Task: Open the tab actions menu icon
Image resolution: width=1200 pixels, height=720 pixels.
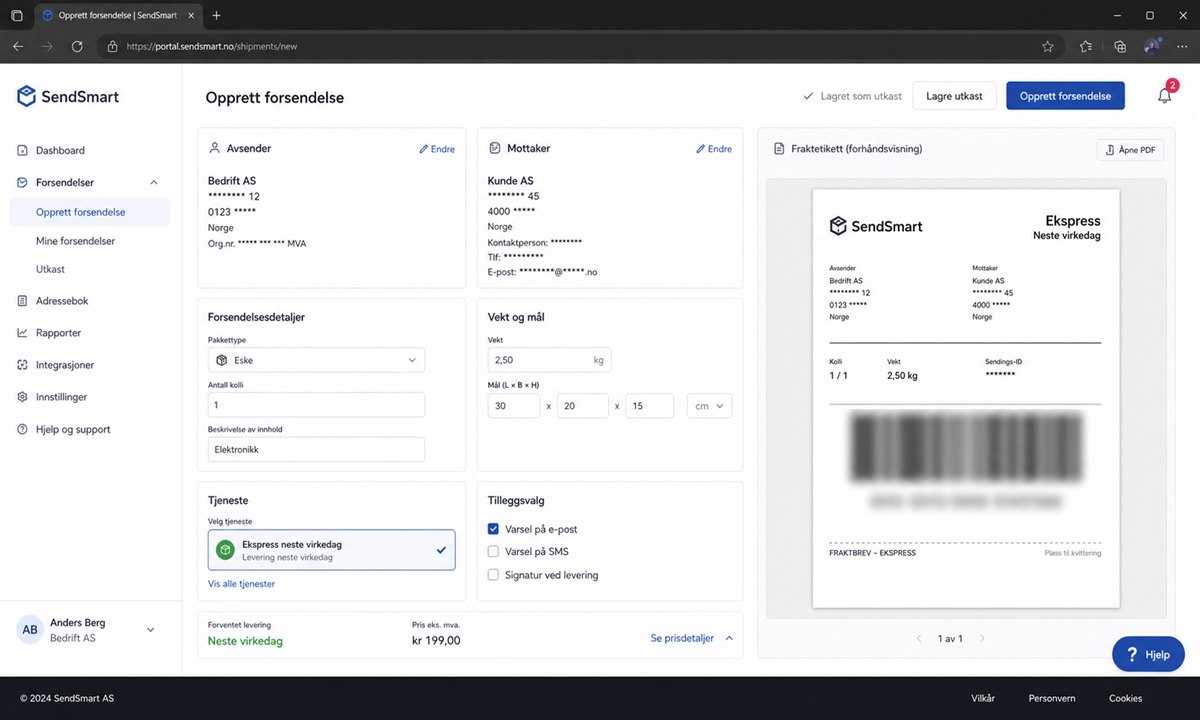Action: pyautogui.click(x=17, y=15)
